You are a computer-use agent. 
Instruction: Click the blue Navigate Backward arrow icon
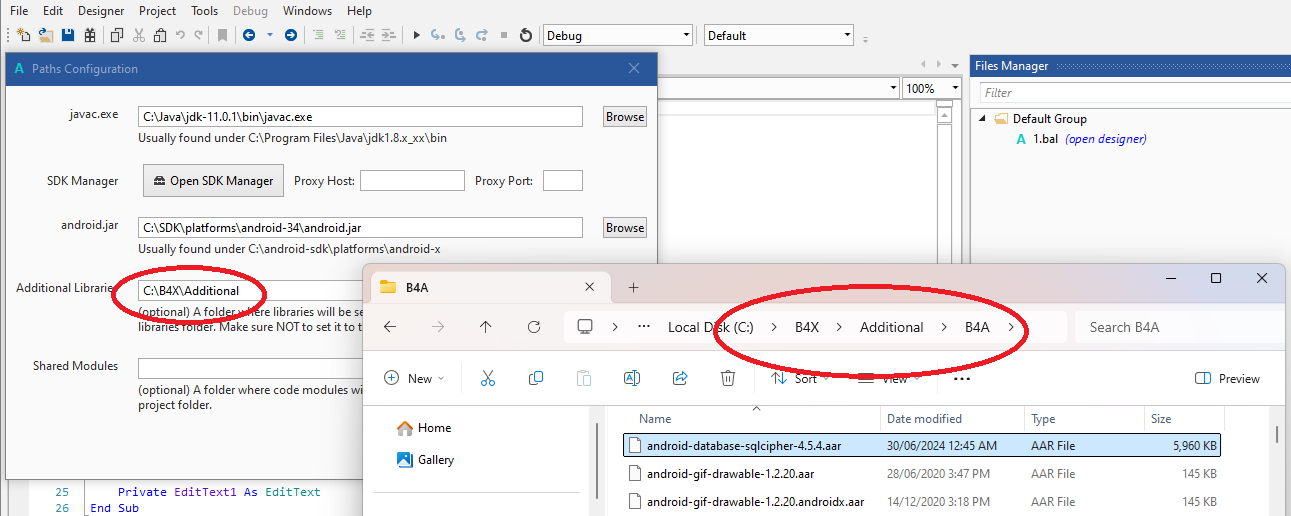pyautogui.click(x=248, y=35)
